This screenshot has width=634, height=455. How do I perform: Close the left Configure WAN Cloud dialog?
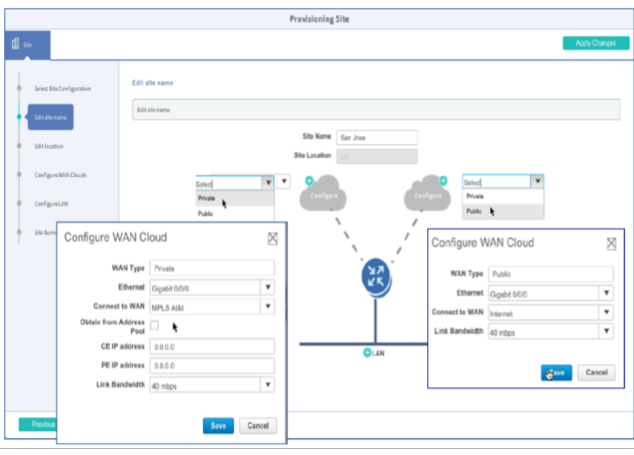pos(273,238)
